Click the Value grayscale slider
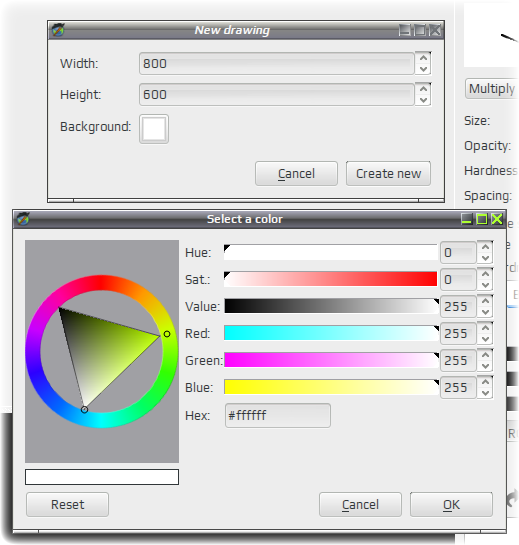The height and width of the screenshot is (545, 519). click(x=331, y=306)
